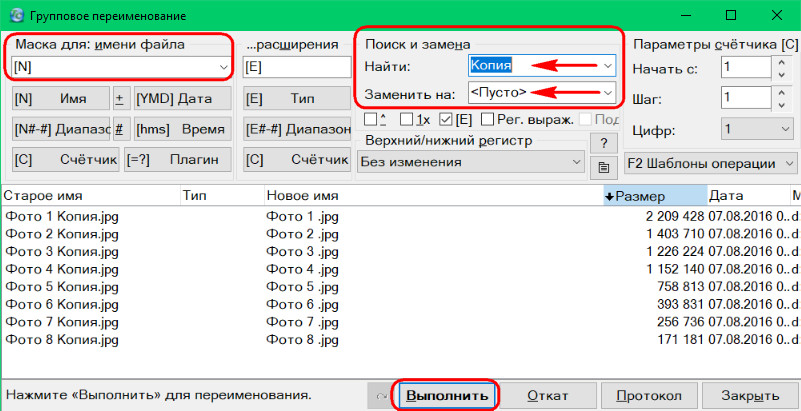
Task: Insert the [YMD] Дата placeholder
Action: click(x=182, y=99)
